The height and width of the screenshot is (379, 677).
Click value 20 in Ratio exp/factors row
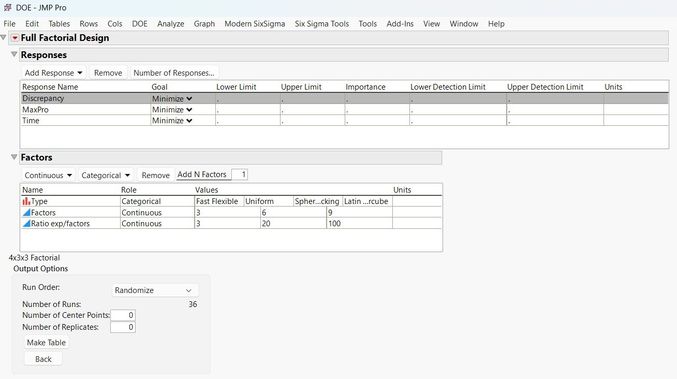(x=293, y=224)
